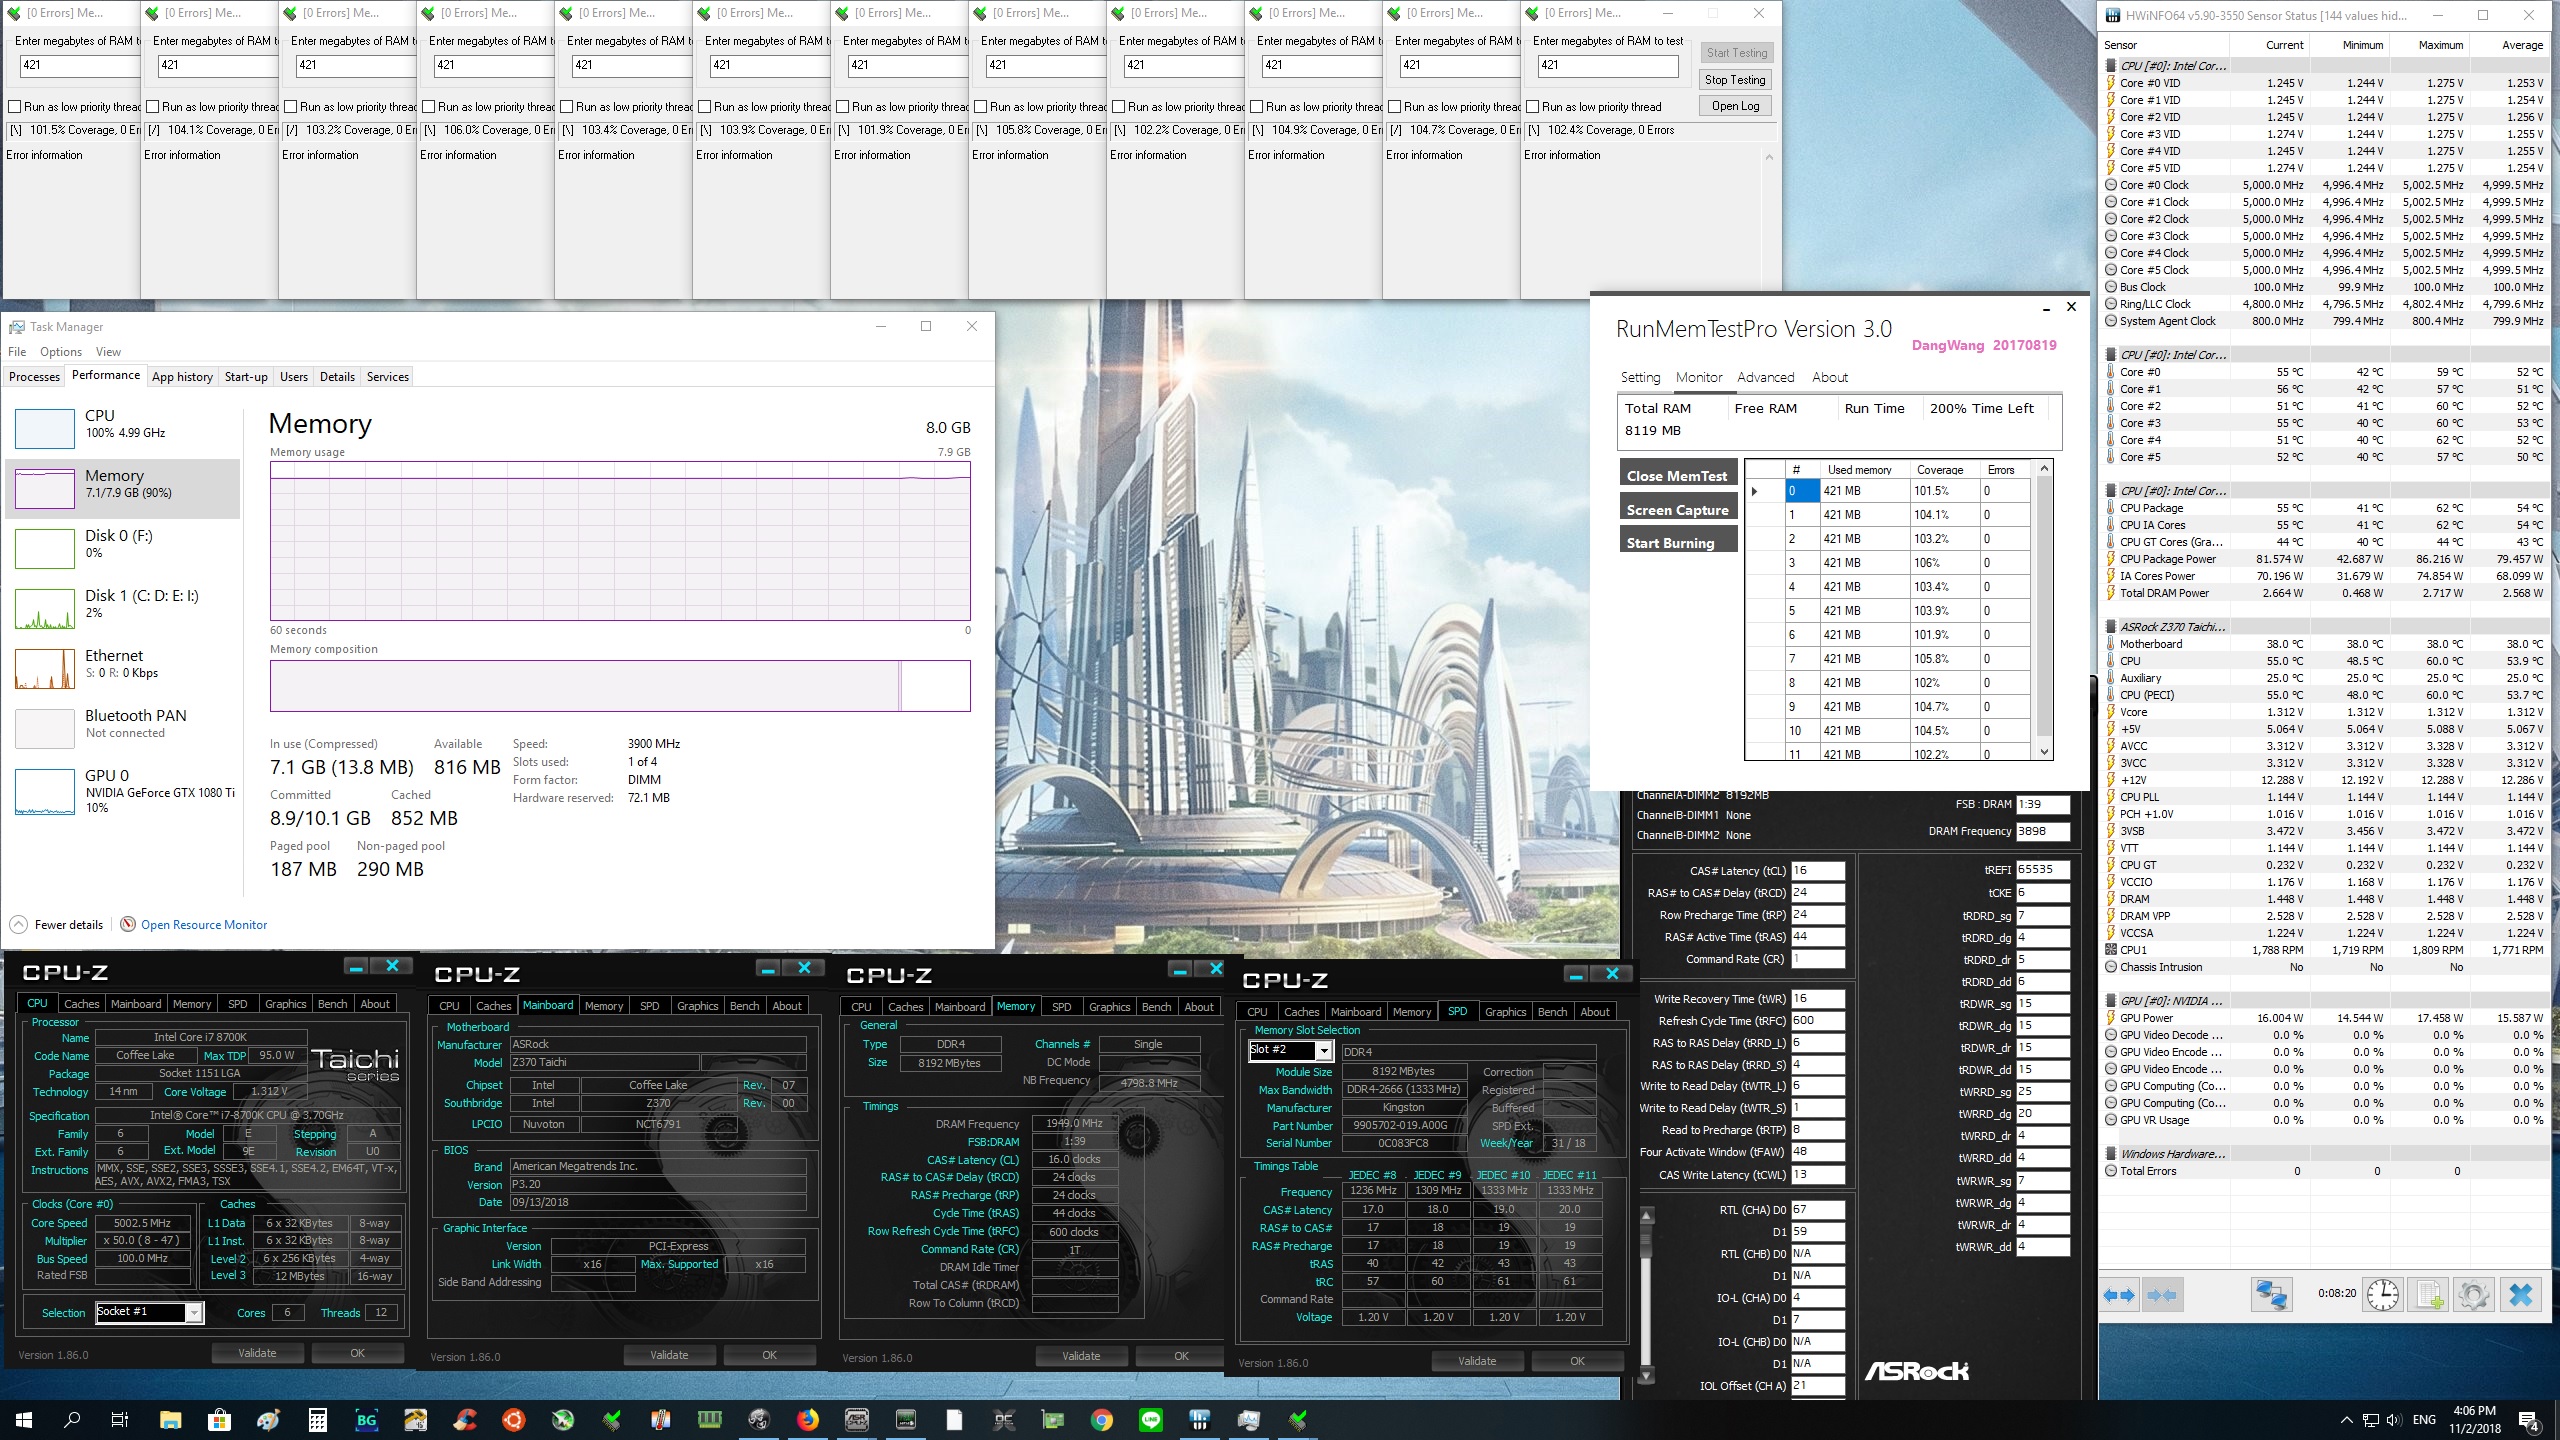Screen dimensions: 2560x1440
Task: Open Google Chrome taskbar icon
Action: point(1102,1420)
